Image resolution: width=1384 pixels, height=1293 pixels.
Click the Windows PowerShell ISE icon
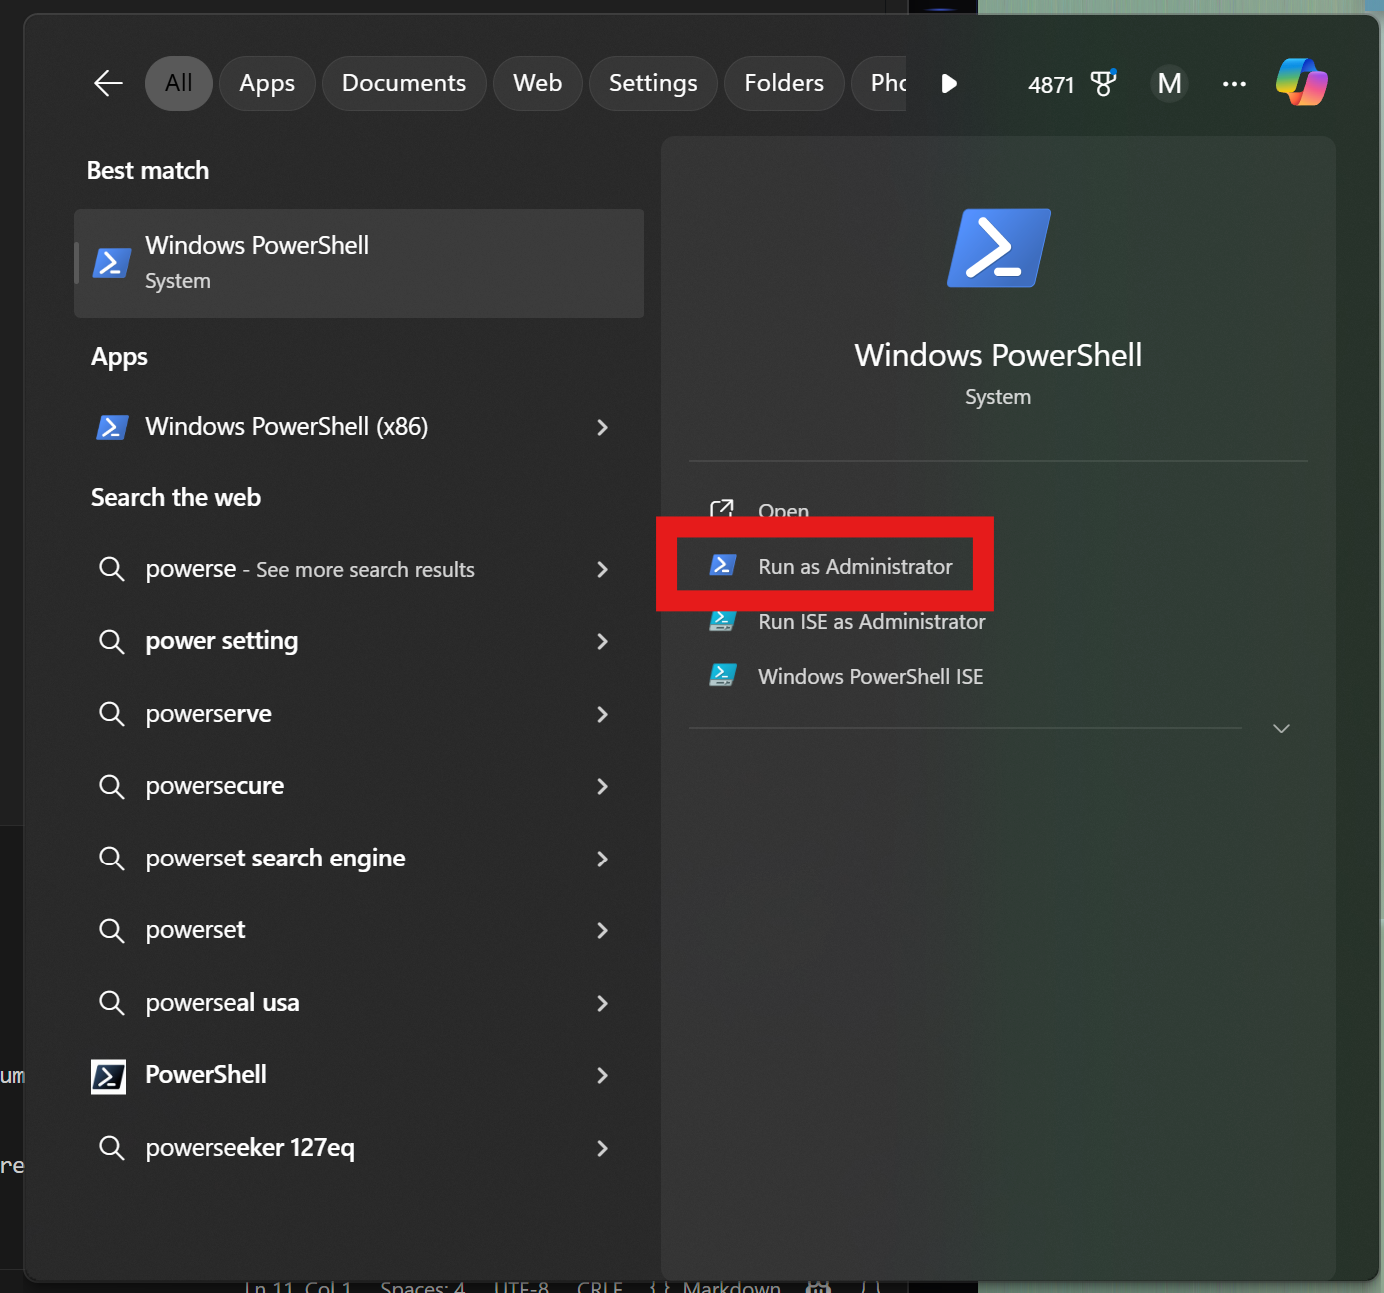click(x=722, y=676)
